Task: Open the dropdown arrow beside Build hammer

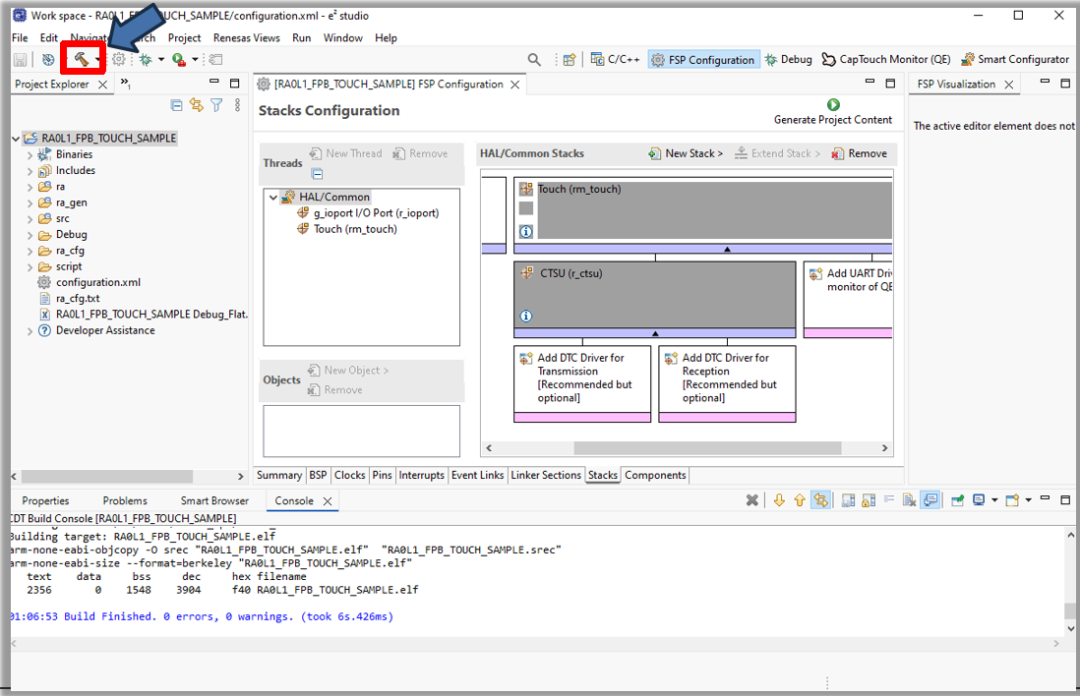Action: [x=97, y=60]
